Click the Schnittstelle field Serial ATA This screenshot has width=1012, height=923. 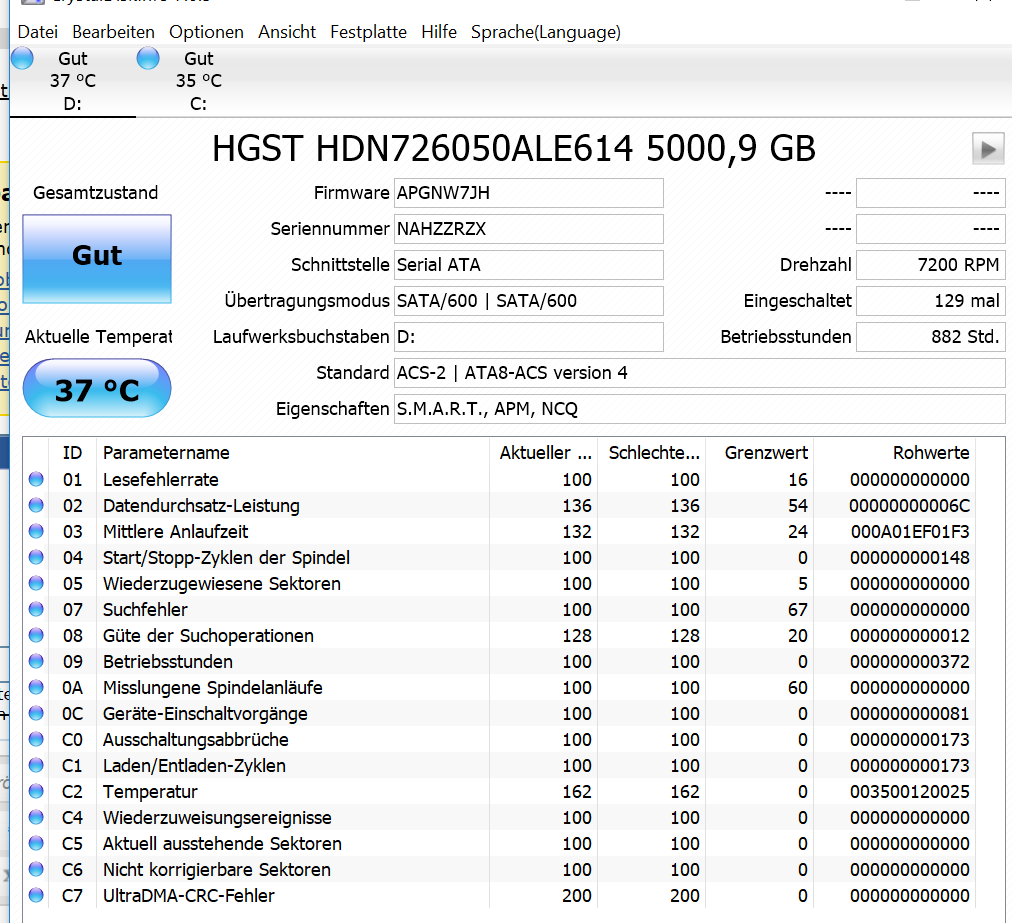(529, 265)
